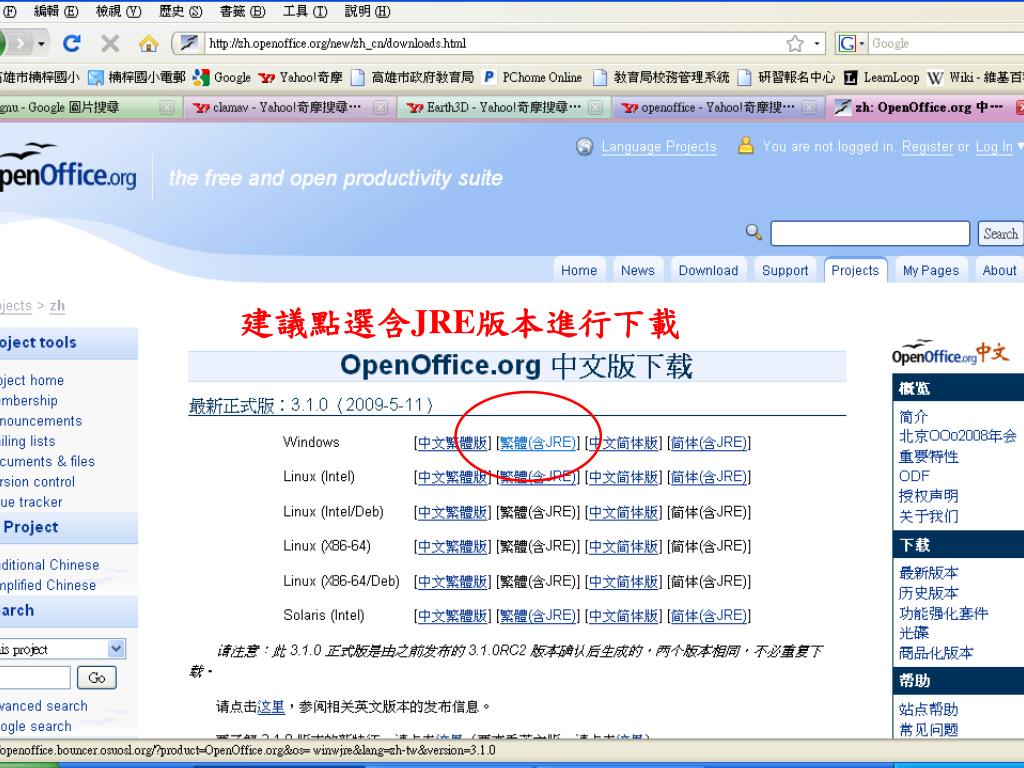
Task: Select the Download navigation tab
Action: point(709,270)
